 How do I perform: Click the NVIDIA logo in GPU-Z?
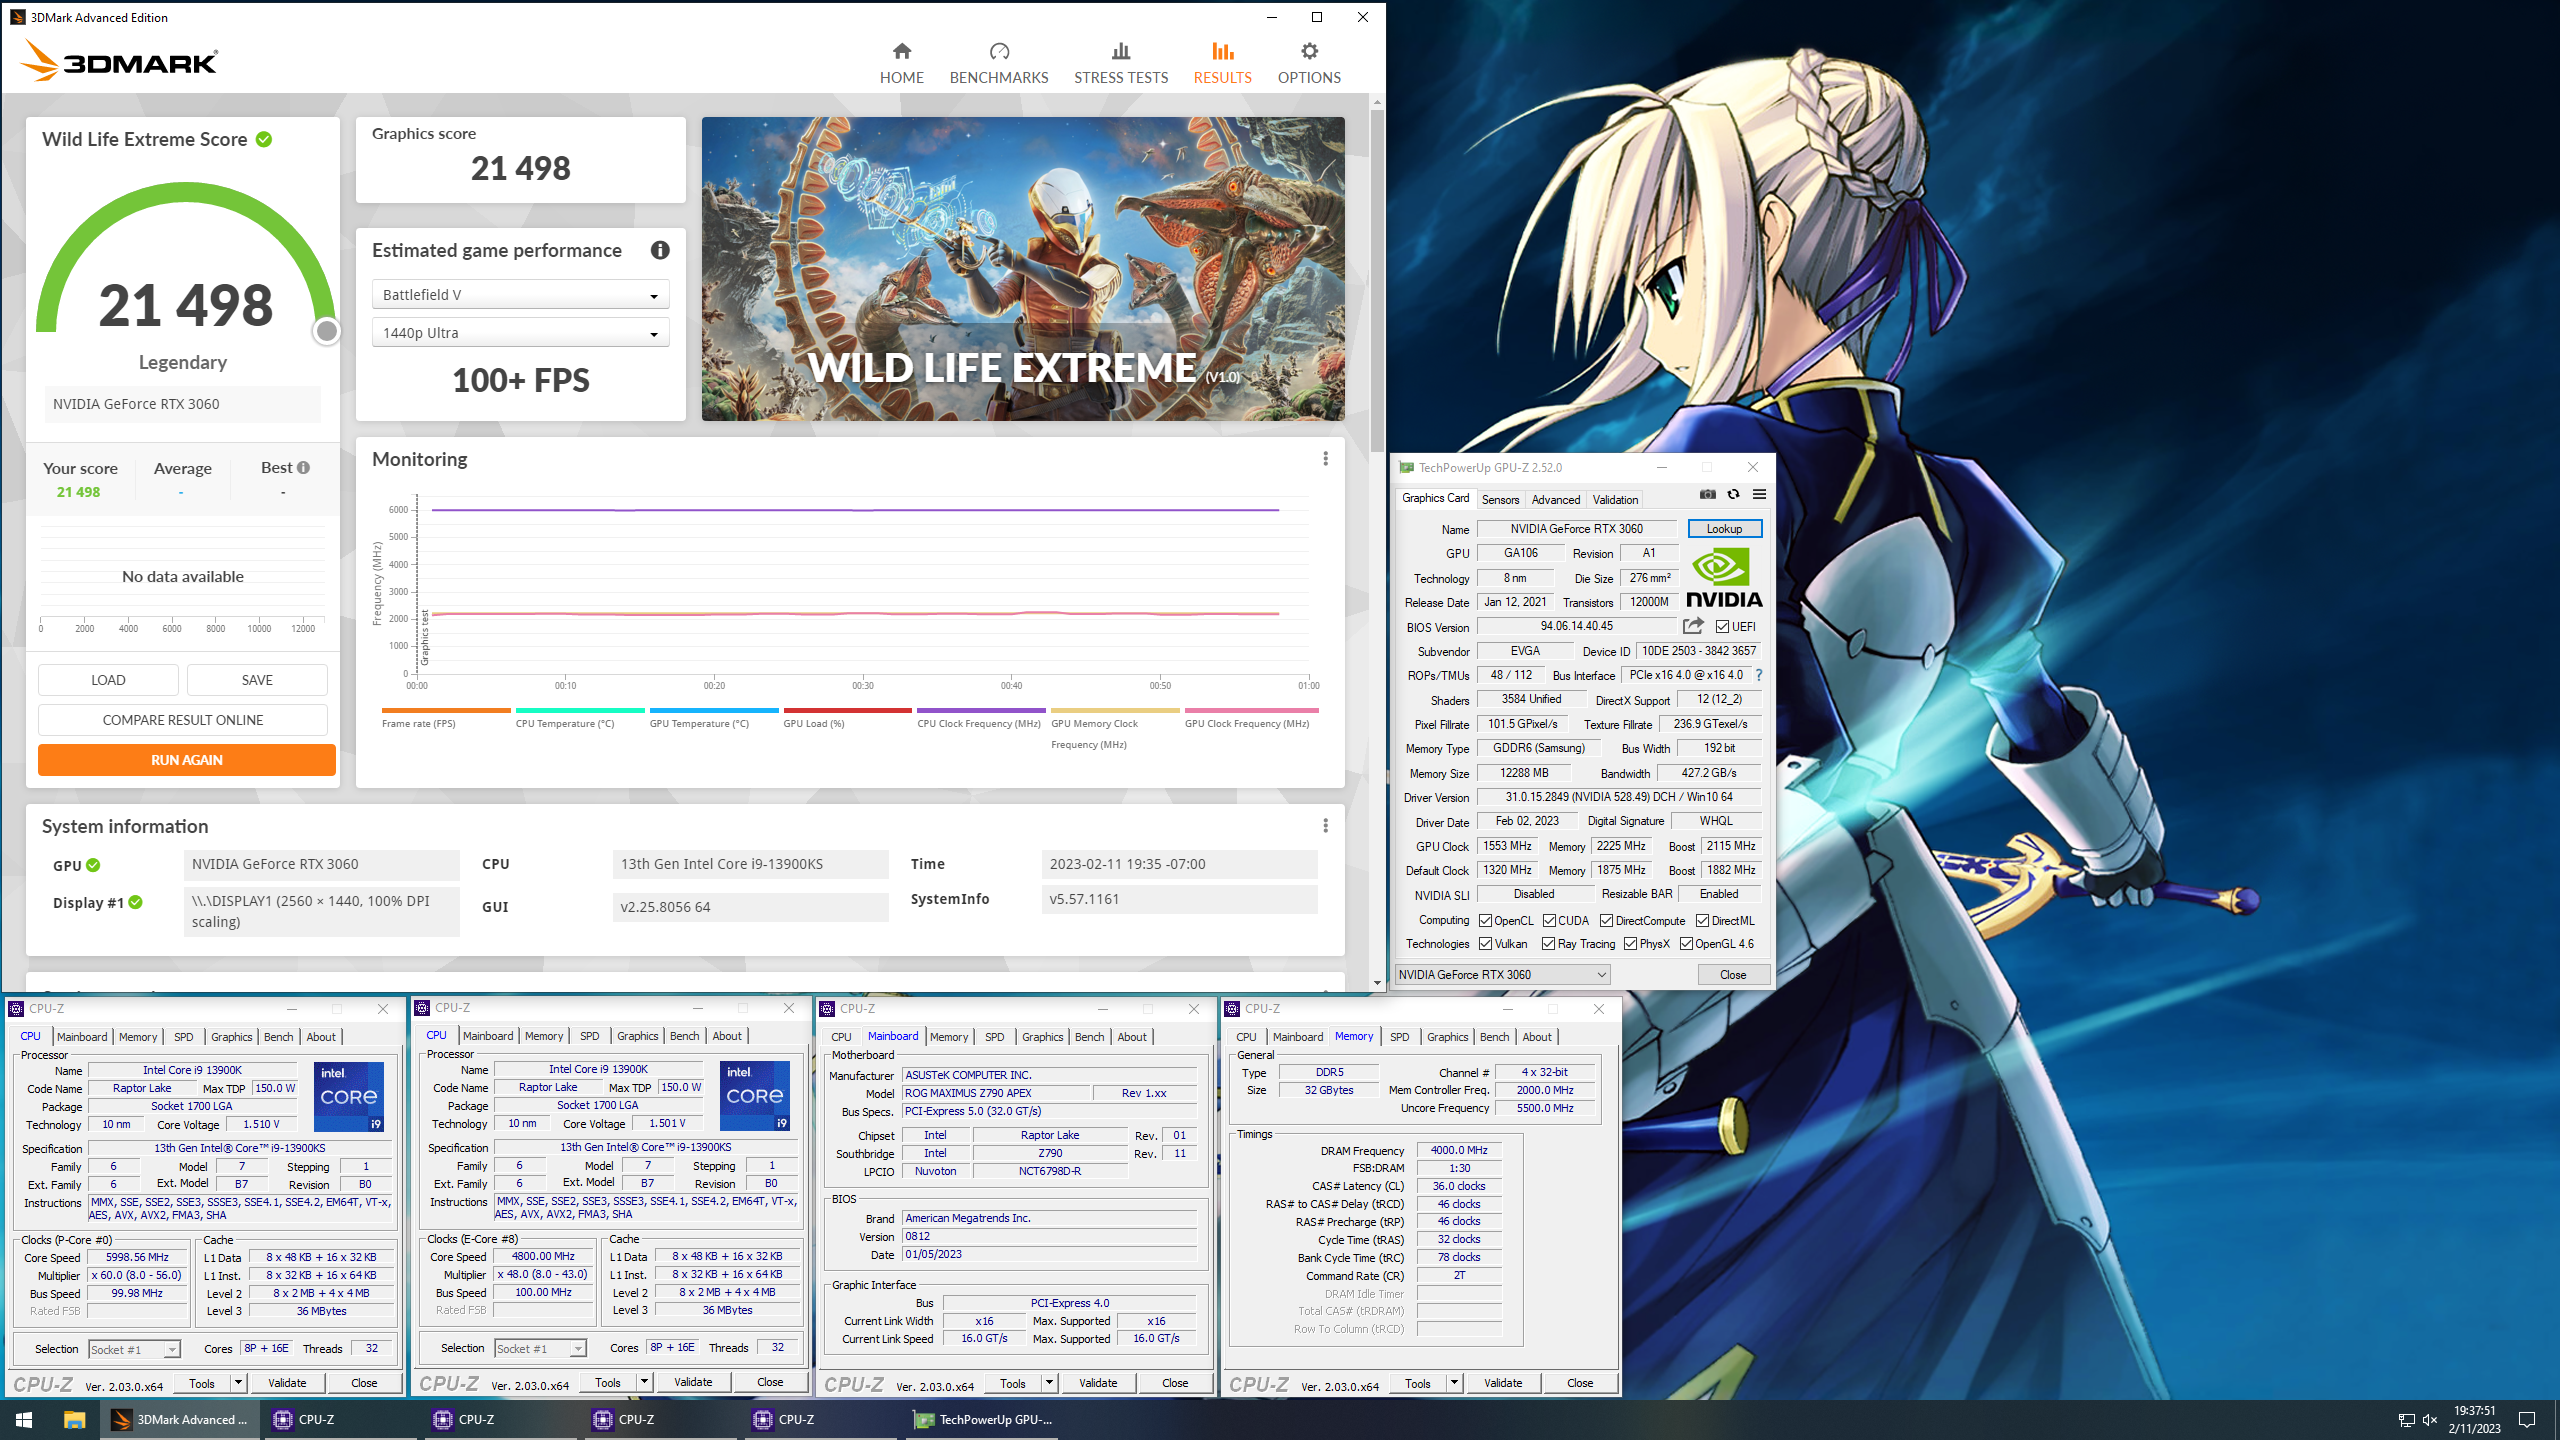click(x=1724, y=579)
